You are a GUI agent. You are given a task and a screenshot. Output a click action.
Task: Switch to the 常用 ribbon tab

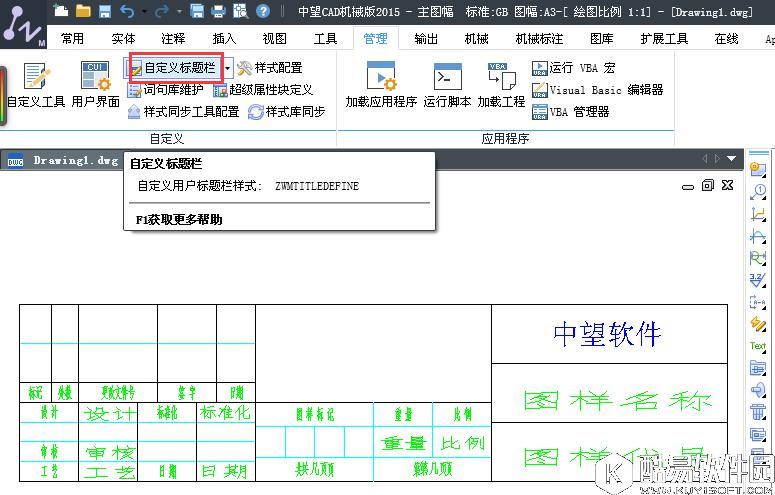73,39
